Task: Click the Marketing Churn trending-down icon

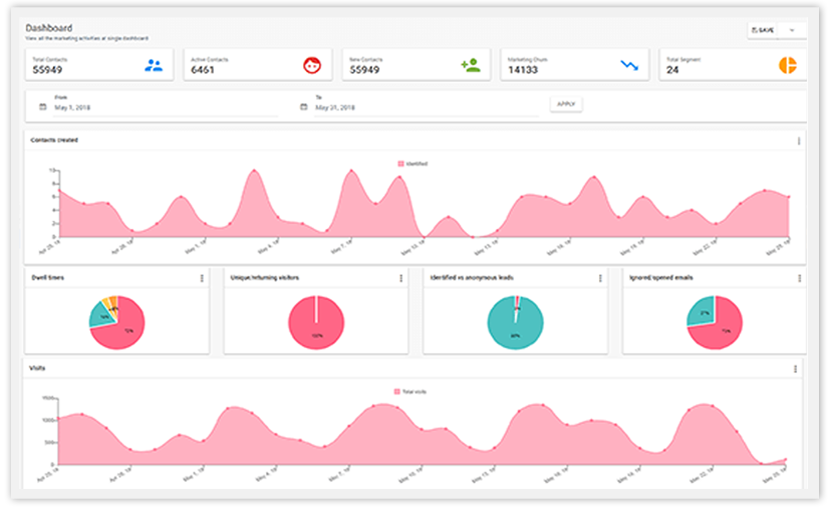Action: point(629,65)
